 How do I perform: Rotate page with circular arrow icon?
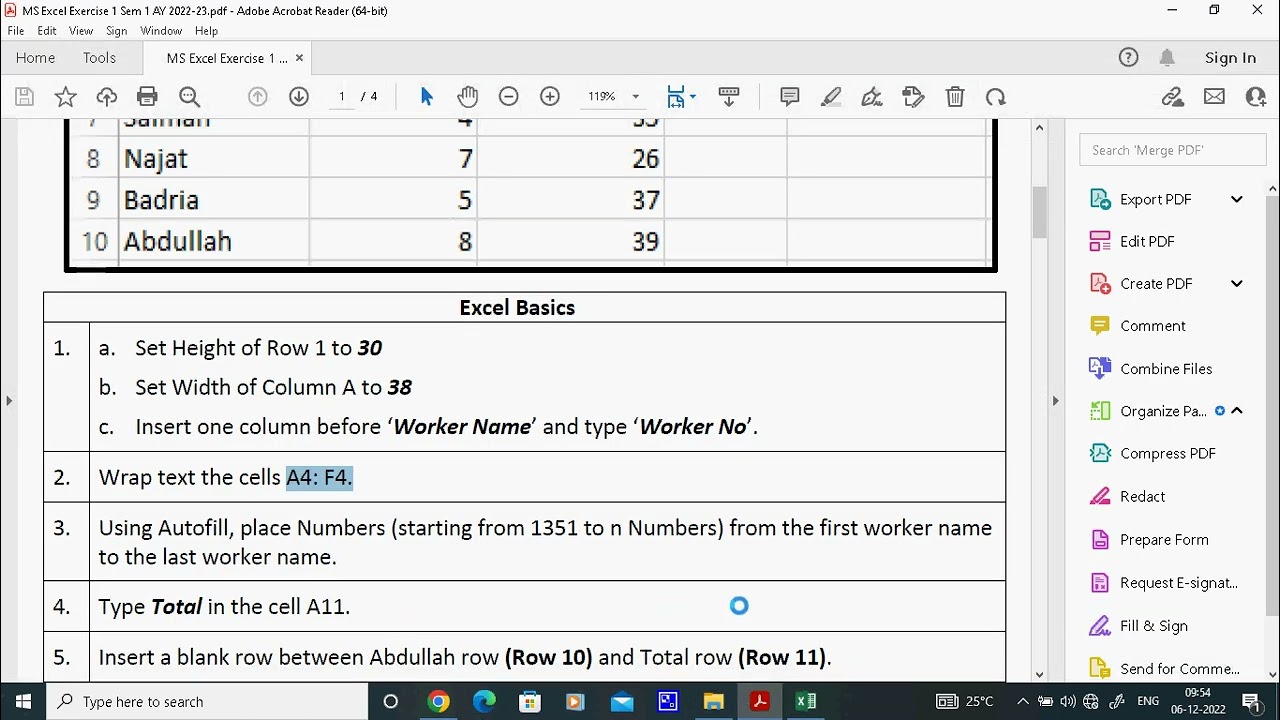996,97
